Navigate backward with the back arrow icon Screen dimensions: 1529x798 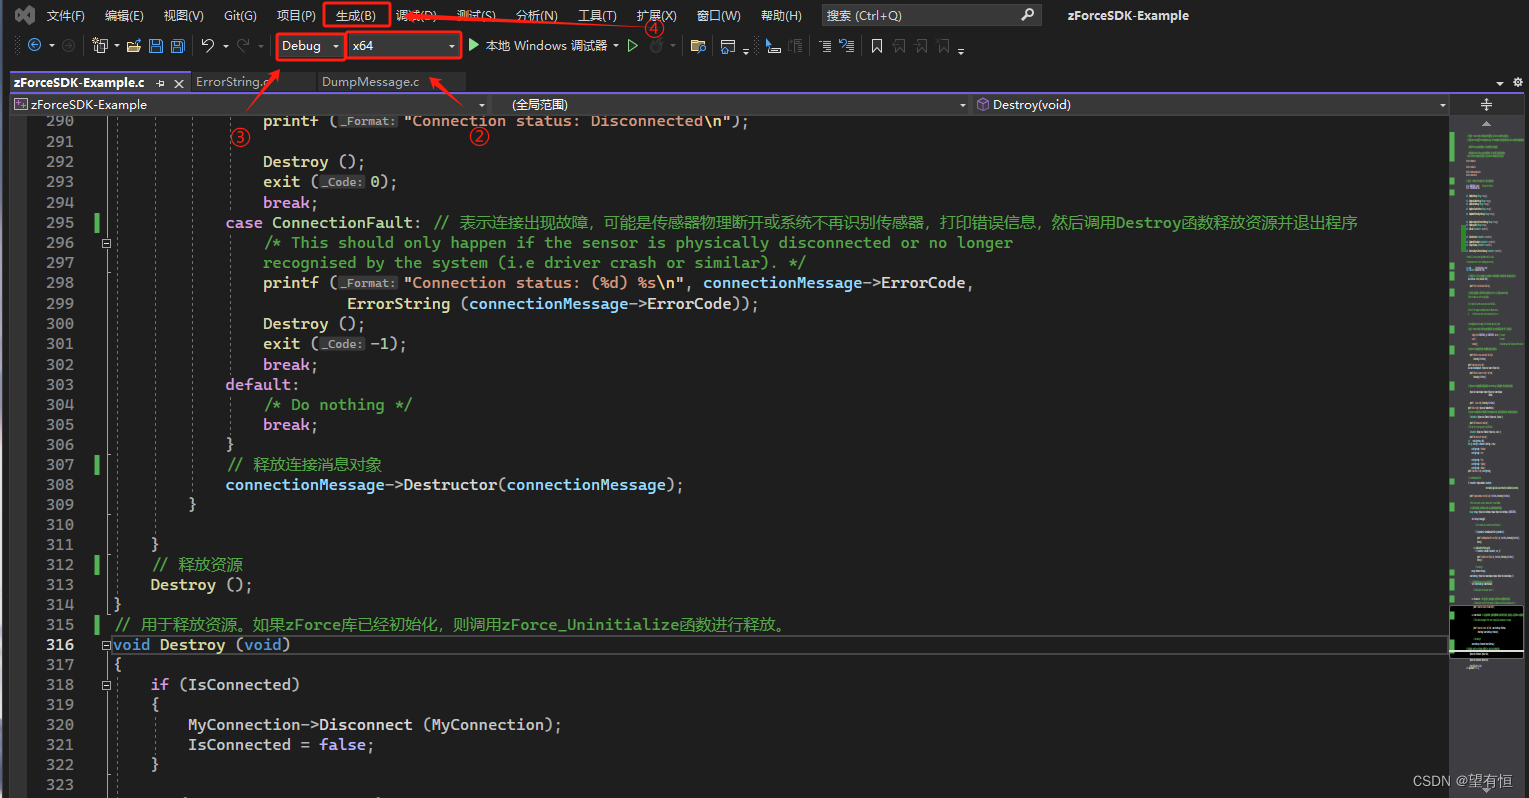click(35, 46)
